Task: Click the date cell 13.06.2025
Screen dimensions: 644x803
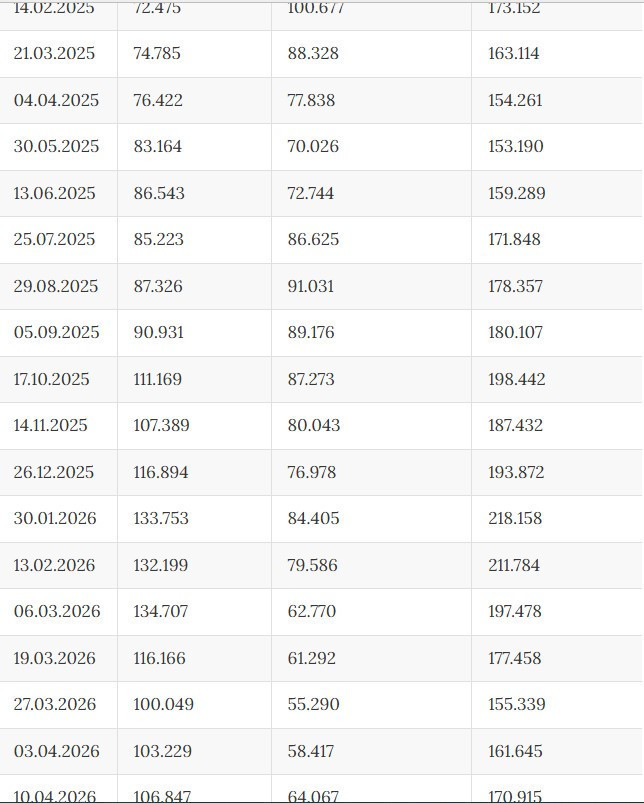Action: [x=54, y=193]
